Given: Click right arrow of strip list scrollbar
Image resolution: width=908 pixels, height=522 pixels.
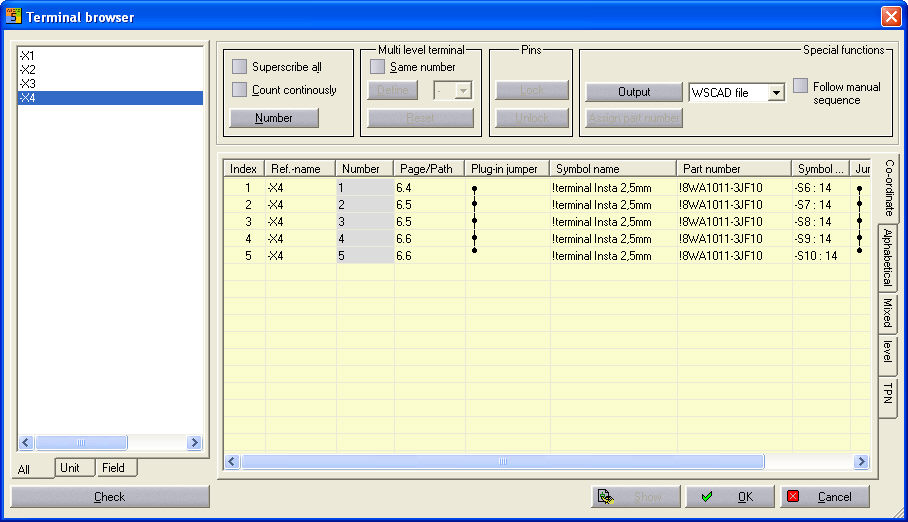Looking at the screenshot, I should [x=195, y=443].
